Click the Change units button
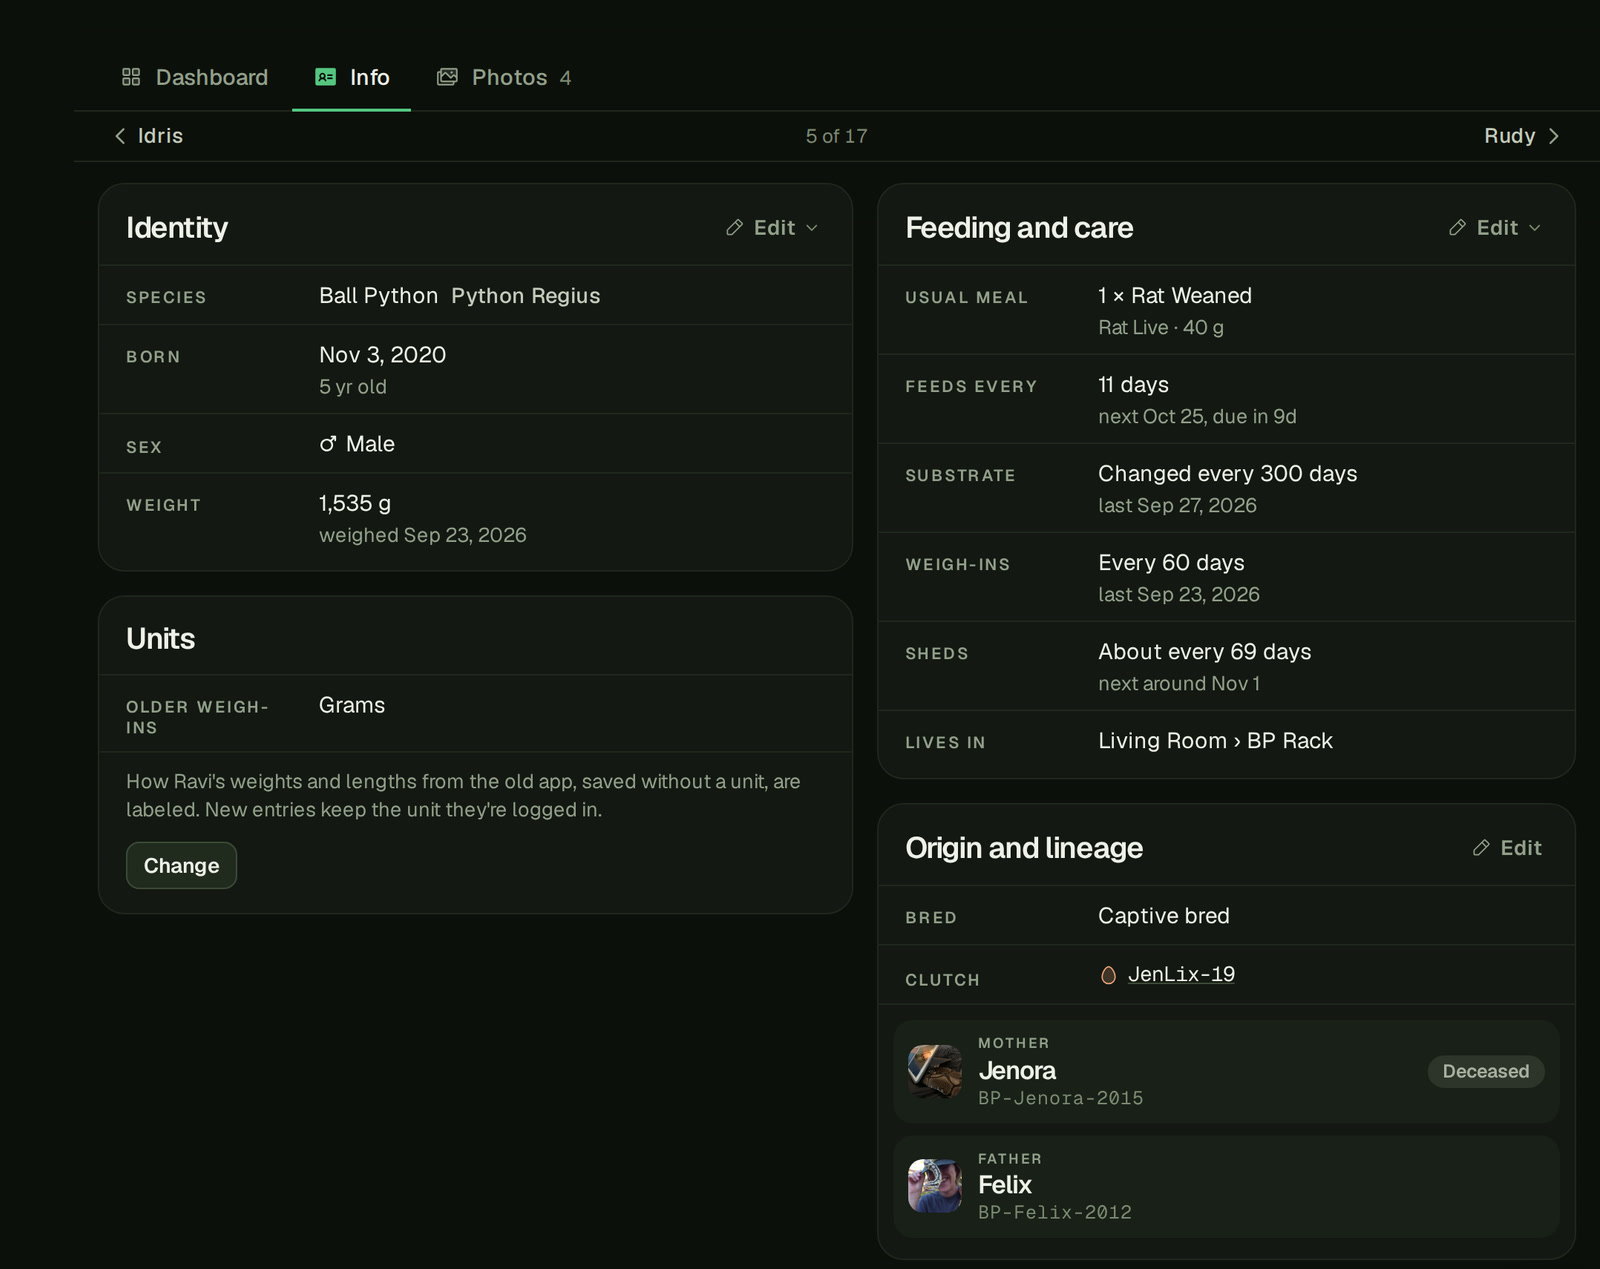The image size is (1600, 1269). coord(181,865)
